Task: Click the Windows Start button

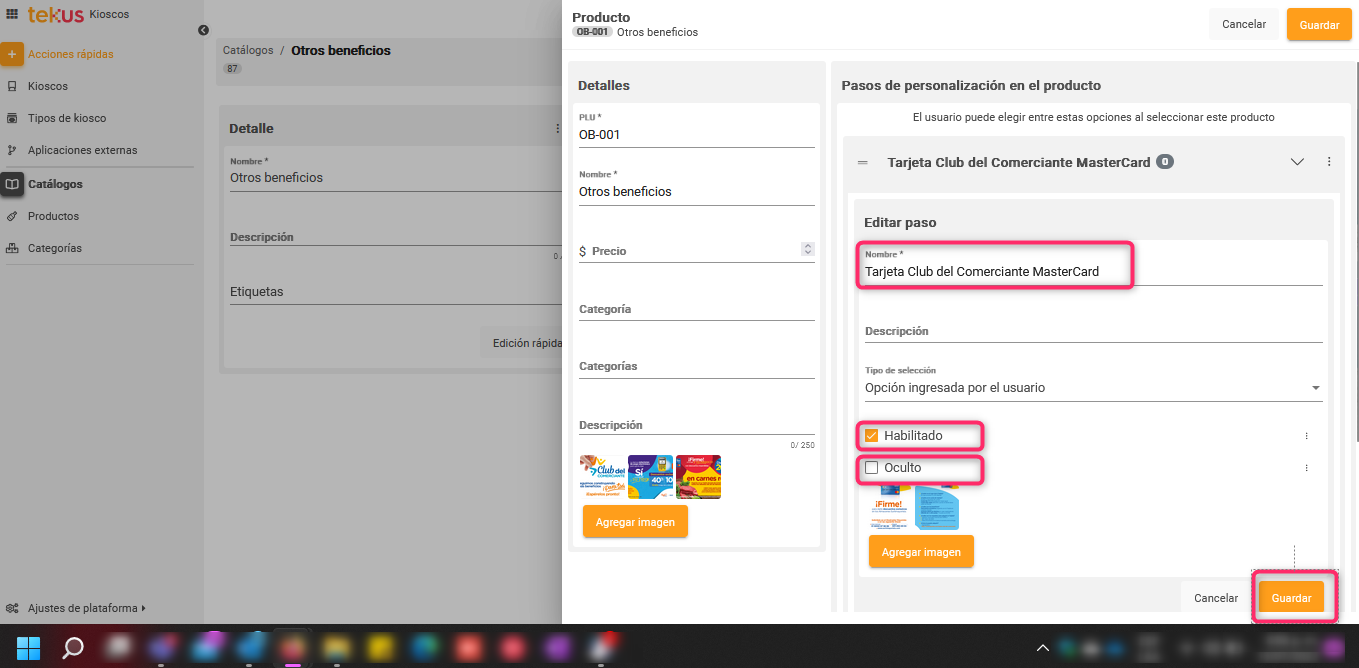Action: tap(28, 648)
